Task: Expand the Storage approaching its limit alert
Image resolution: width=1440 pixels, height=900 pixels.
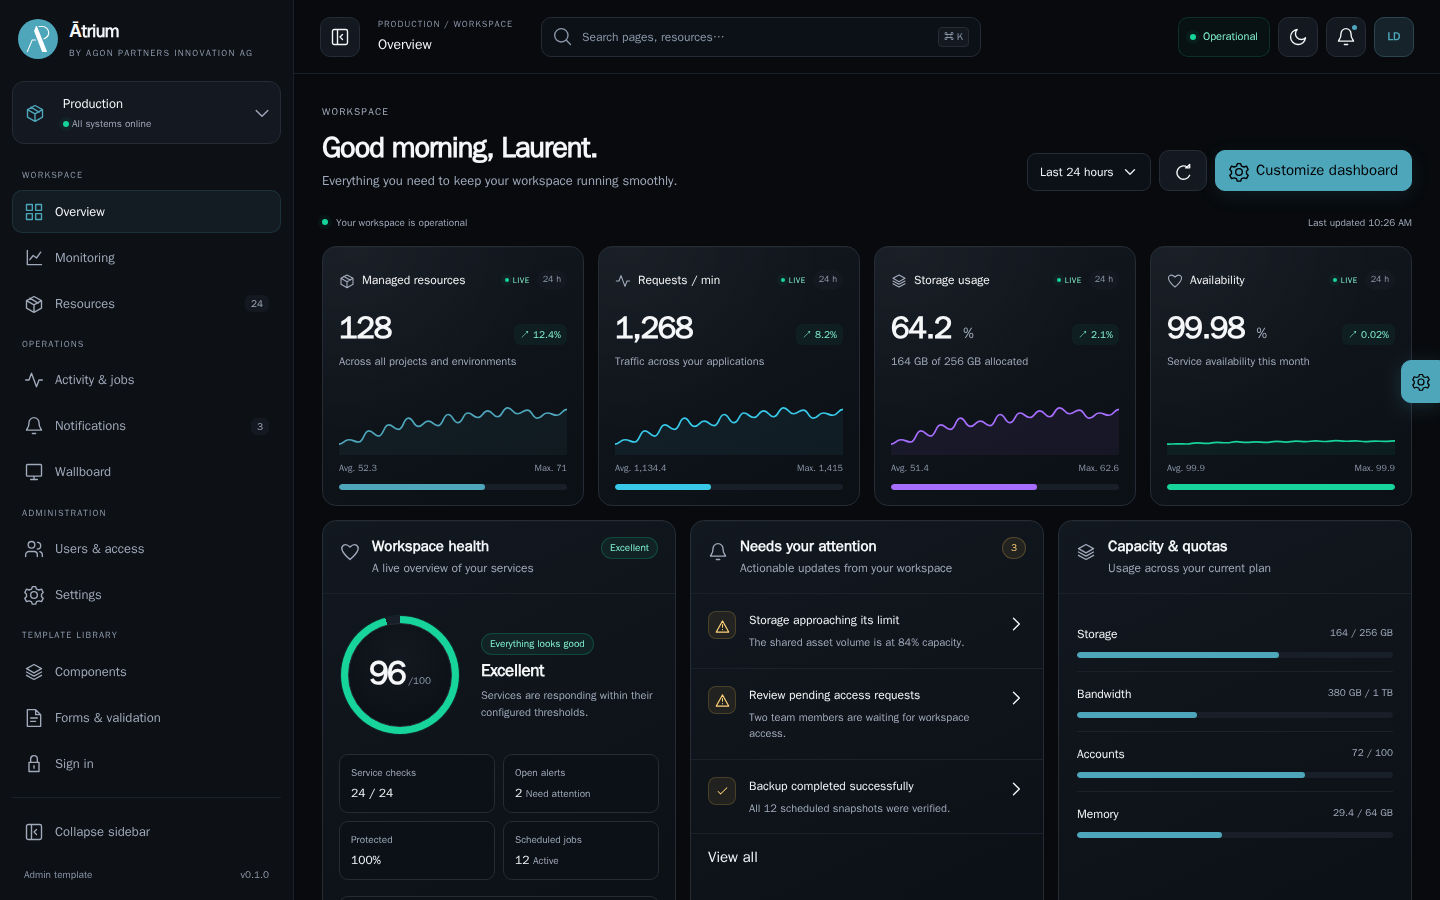Action: 867,631
